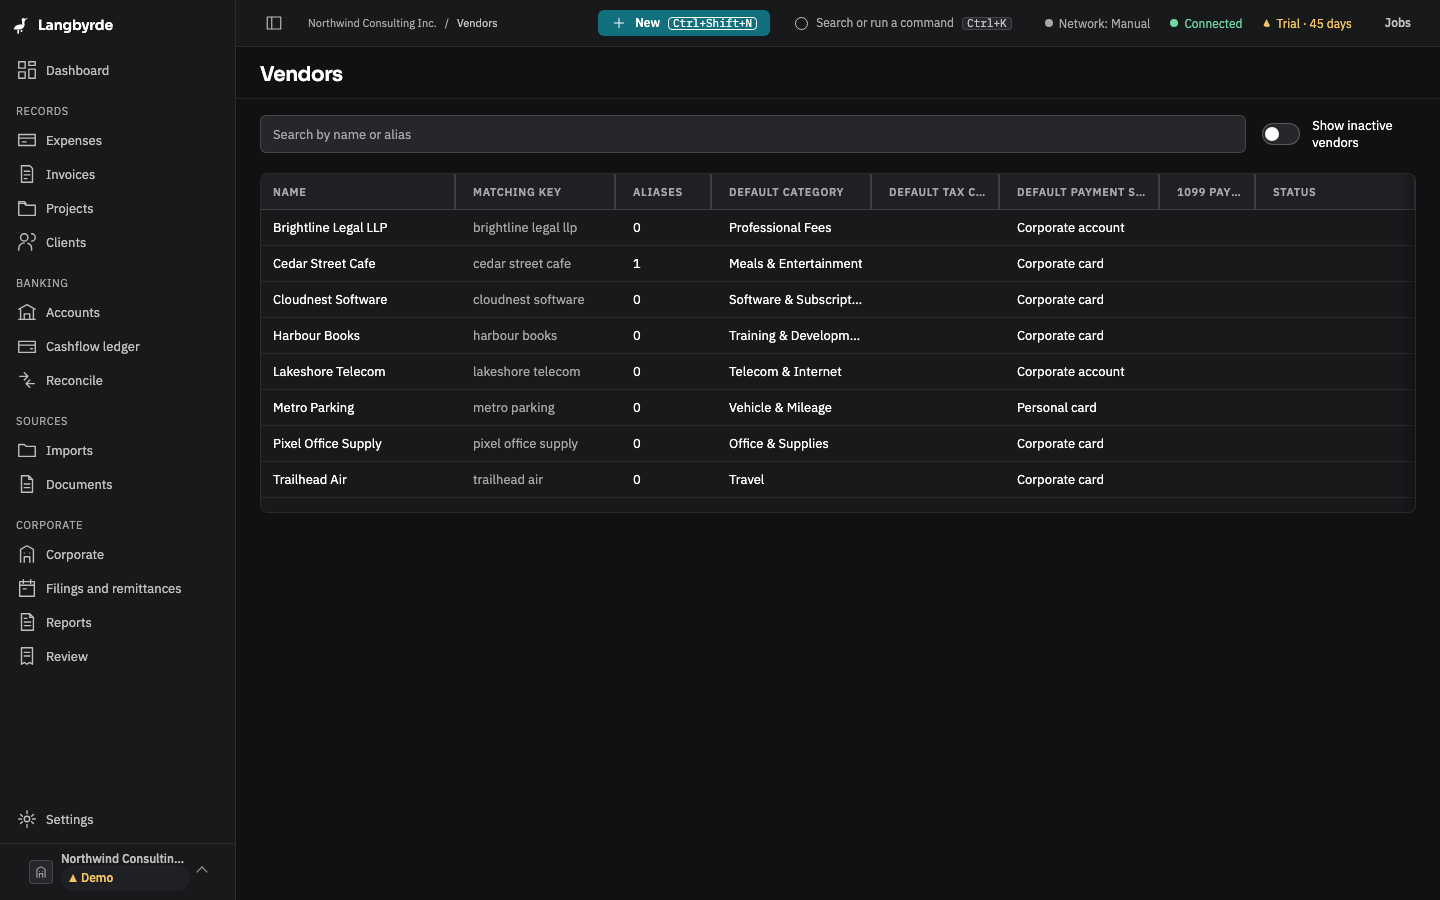Click the Network: Manual status

(x=1097, y=23)
